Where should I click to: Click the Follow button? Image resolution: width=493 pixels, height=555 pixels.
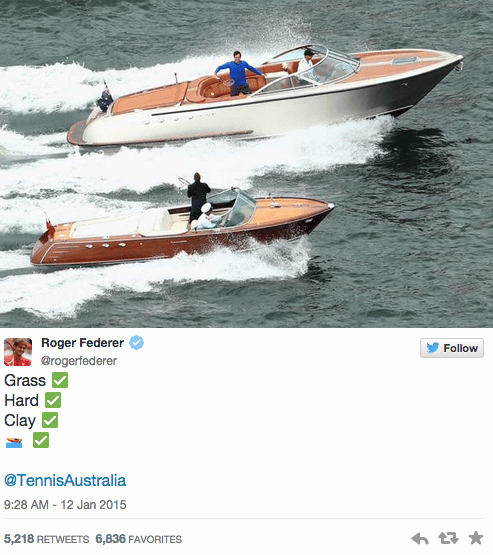coord(452,348)
